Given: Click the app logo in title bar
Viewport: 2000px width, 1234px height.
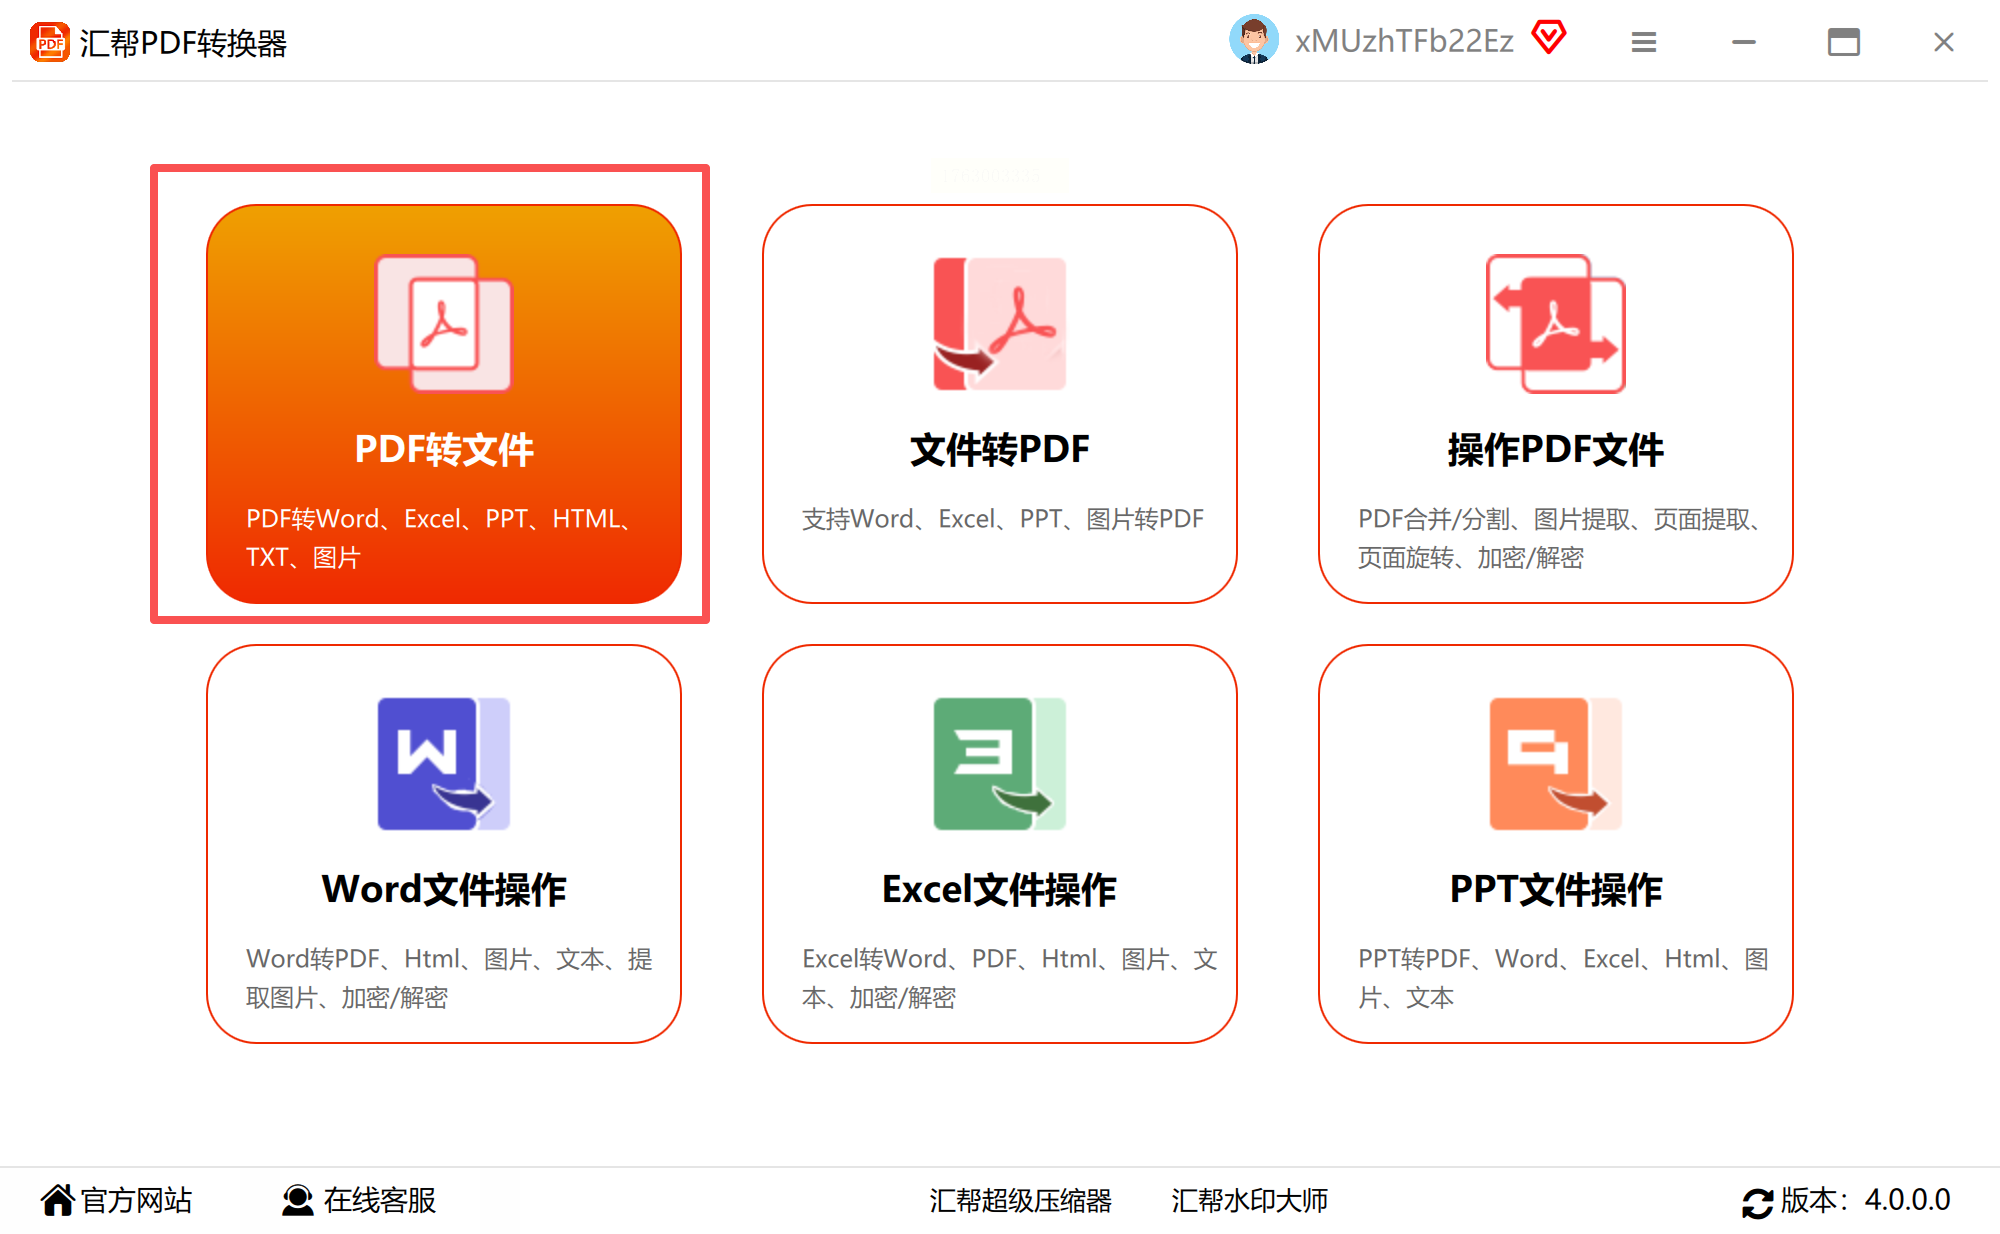Looking at the screenshot, I should tap(49, 42).
